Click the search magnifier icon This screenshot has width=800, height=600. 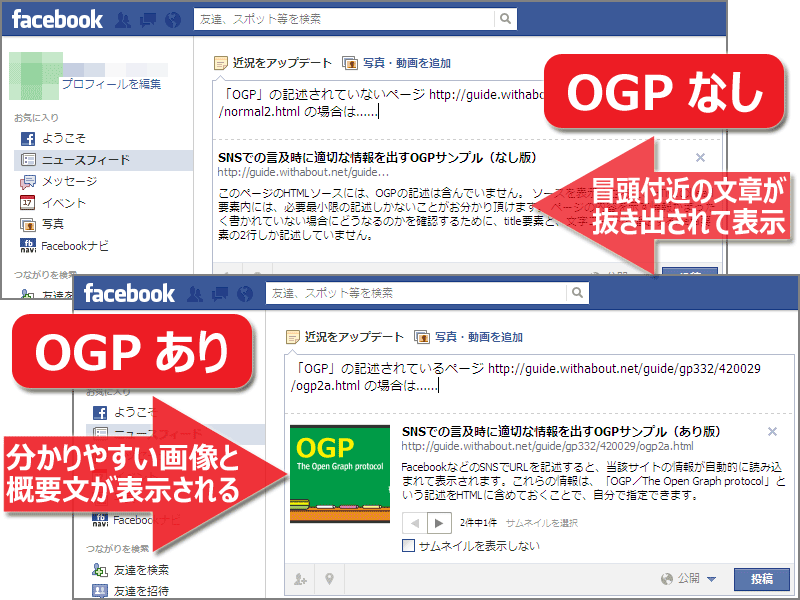click(x=578, y=294)
